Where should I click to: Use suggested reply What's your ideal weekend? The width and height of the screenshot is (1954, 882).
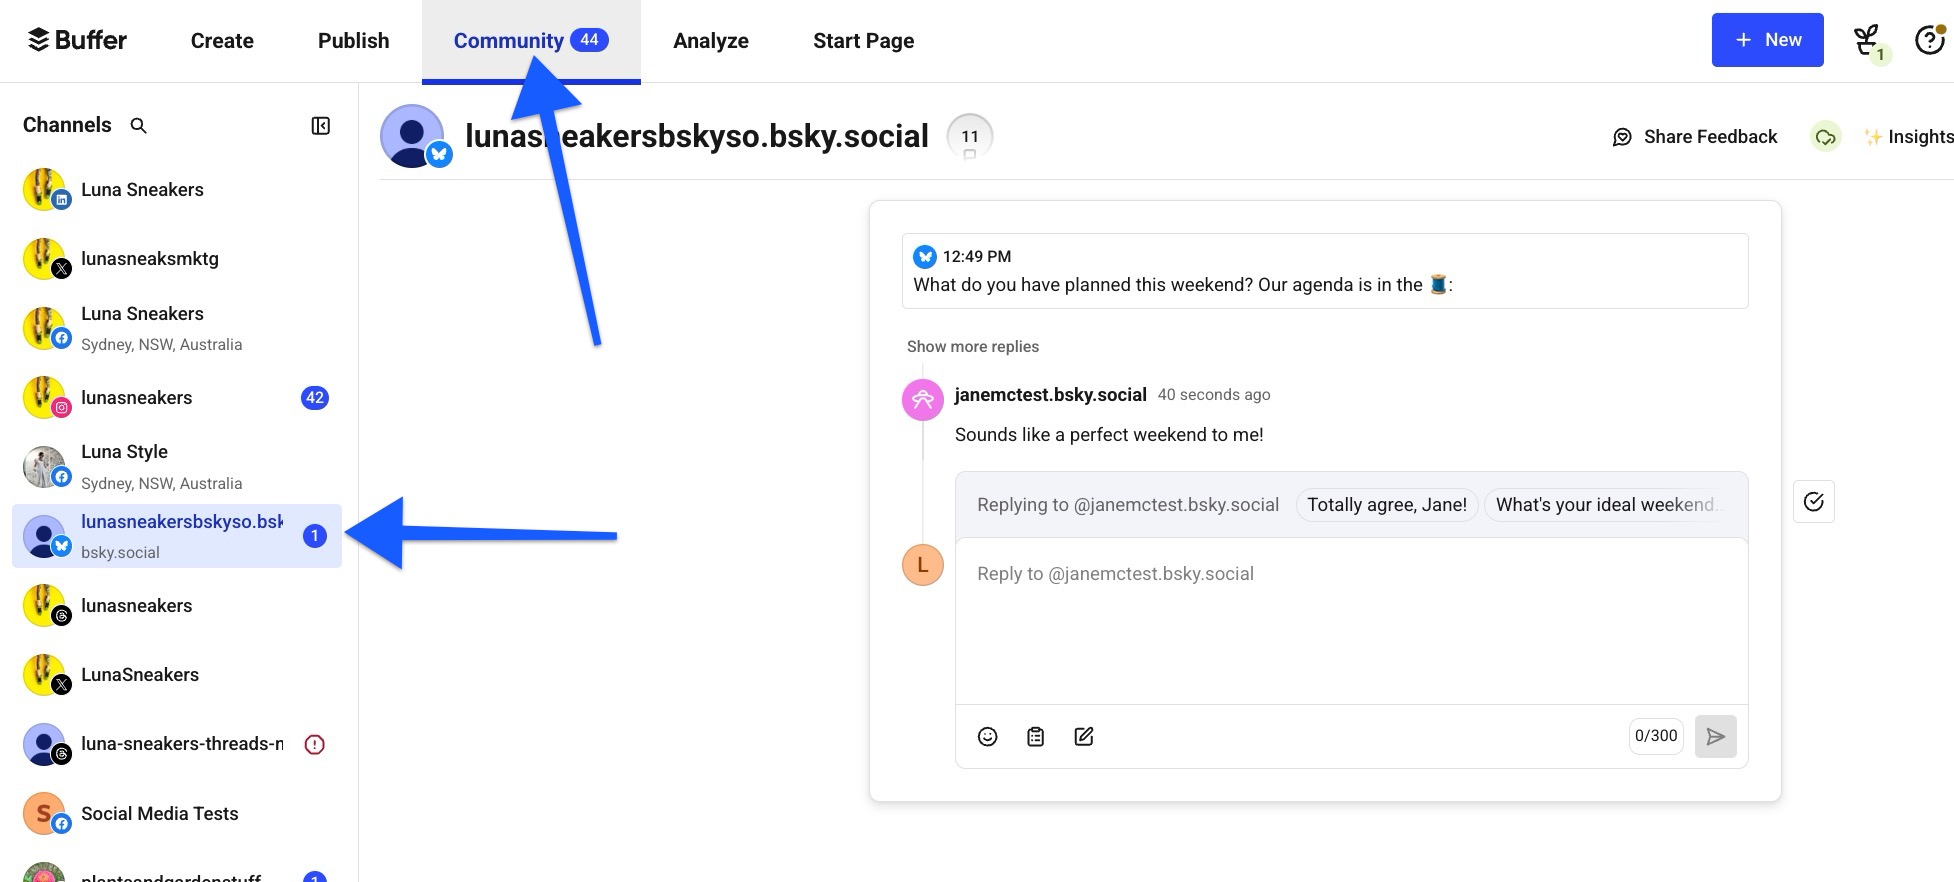[x=1605, y=505]
